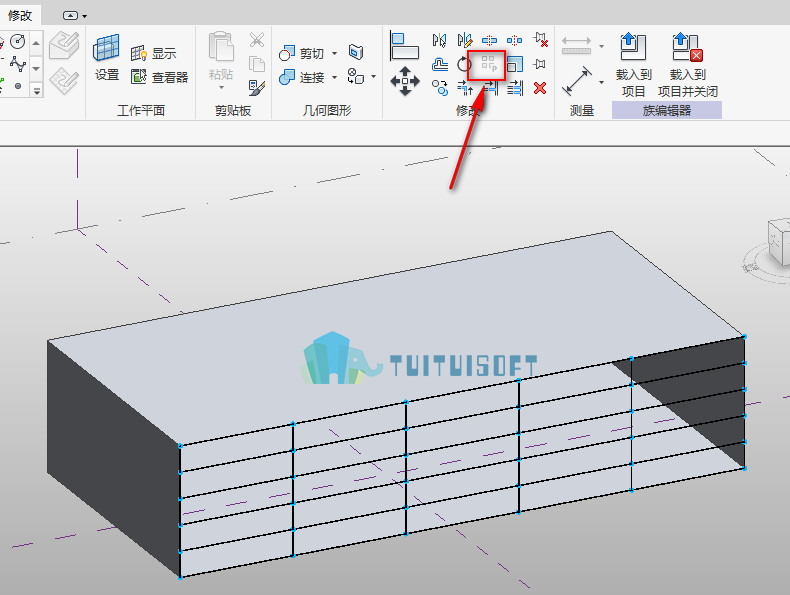Click the greyed measure-between-references ruler icon
The width and height of the screenshot is (790, 595).
(576, 45)
